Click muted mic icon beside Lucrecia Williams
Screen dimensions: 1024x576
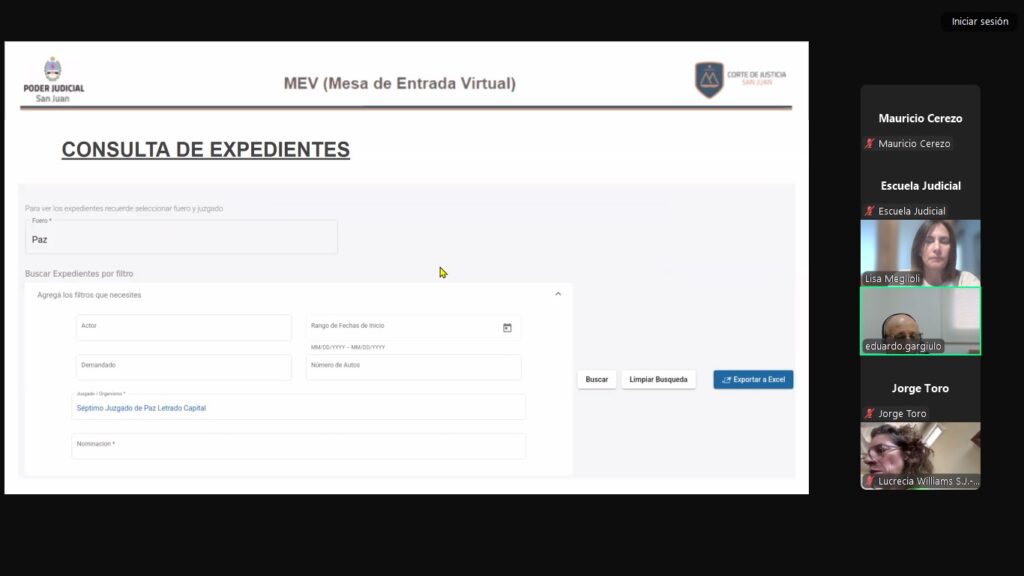(870, 481)
